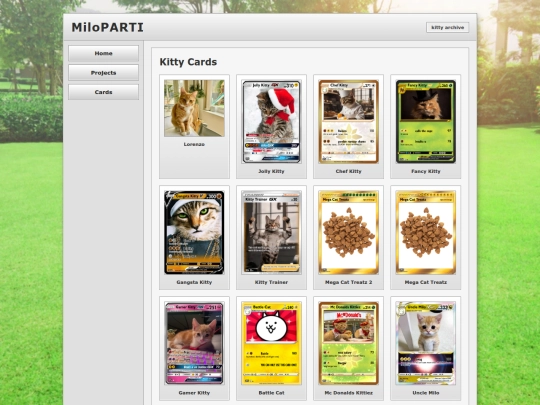540x405 pixels.
Task: Open the Gamer Kitty card image
Action: pyautogui.click(x=194, y=343)
